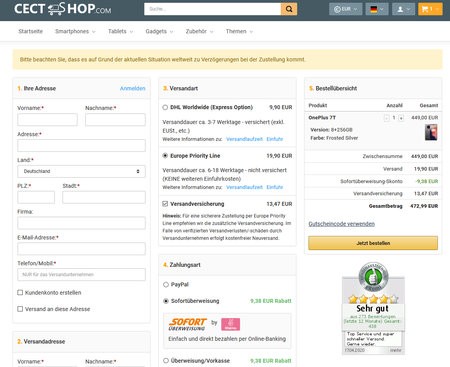450x367 pixels.
Task: Increase OnePlus 7T quantity with plus
Action: pos(401,118)
